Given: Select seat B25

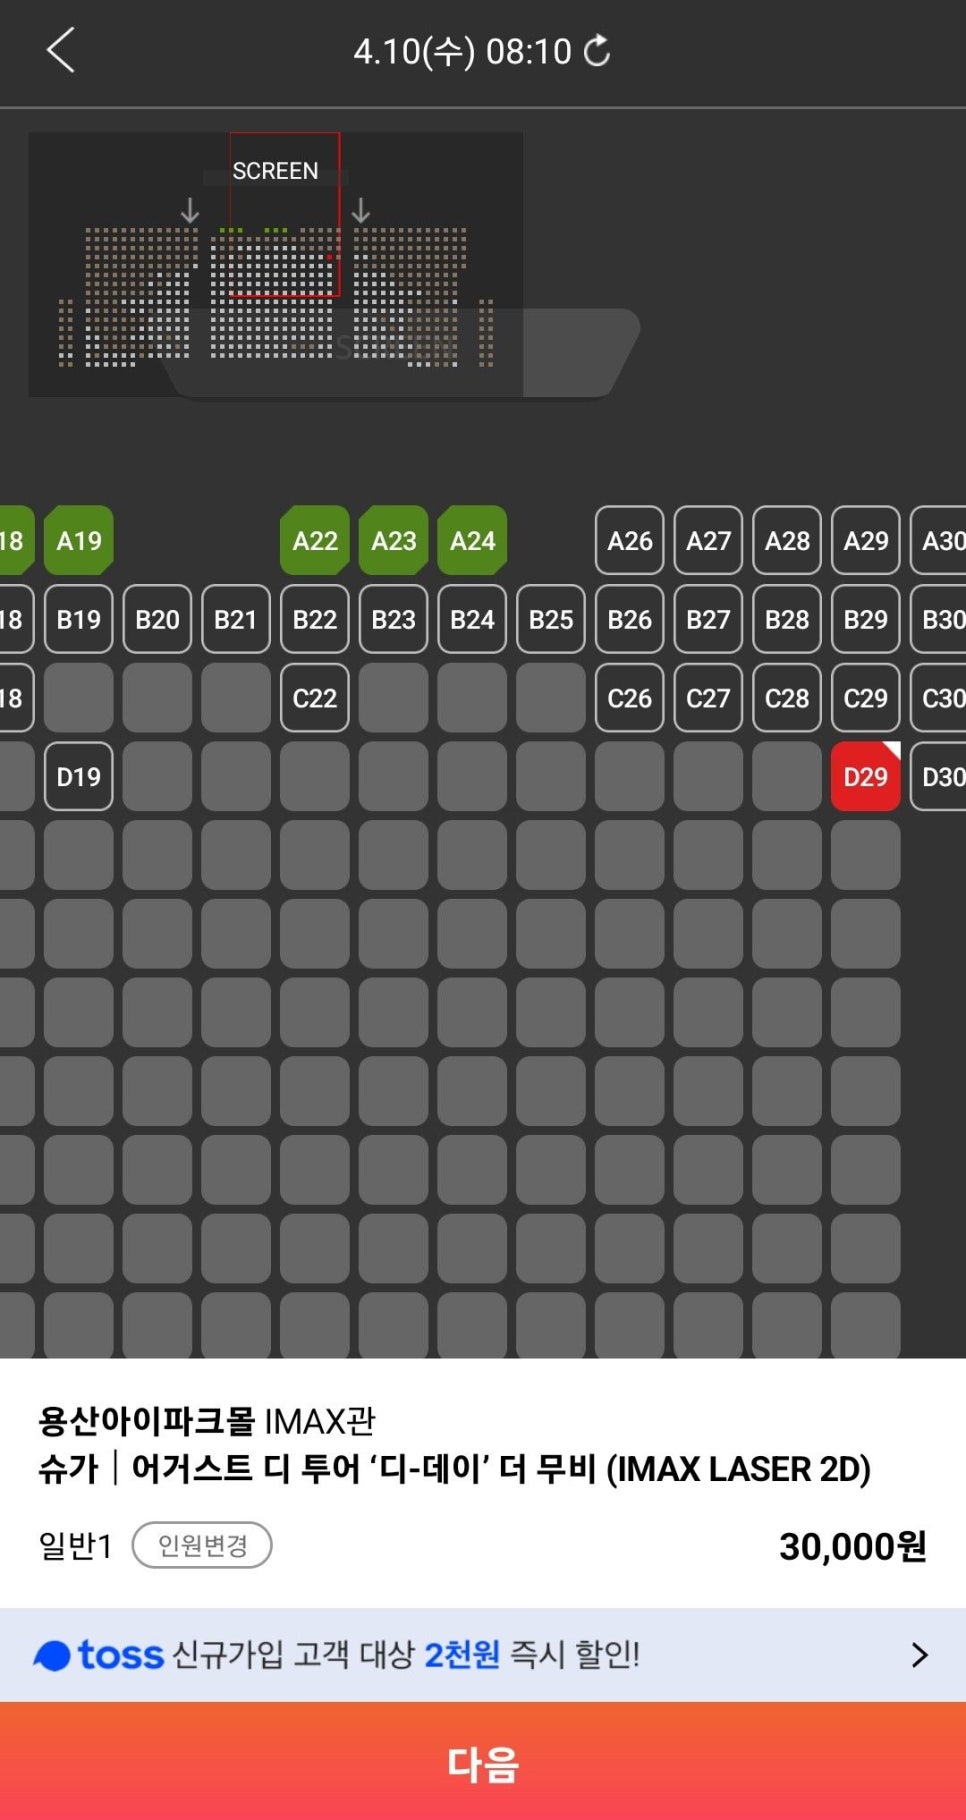Looking at the screenshot, I should pos(551,619).
